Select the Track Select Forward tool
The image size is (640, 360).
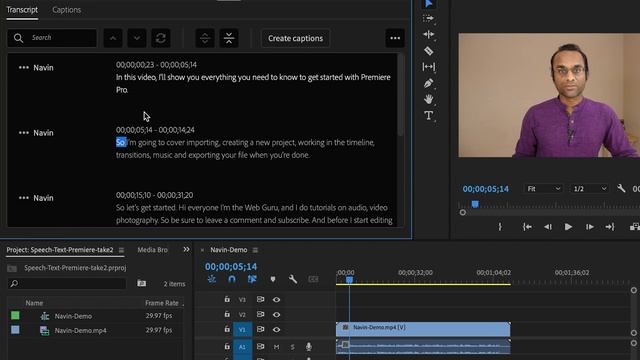pyautogui.click(x=428, y=18)
